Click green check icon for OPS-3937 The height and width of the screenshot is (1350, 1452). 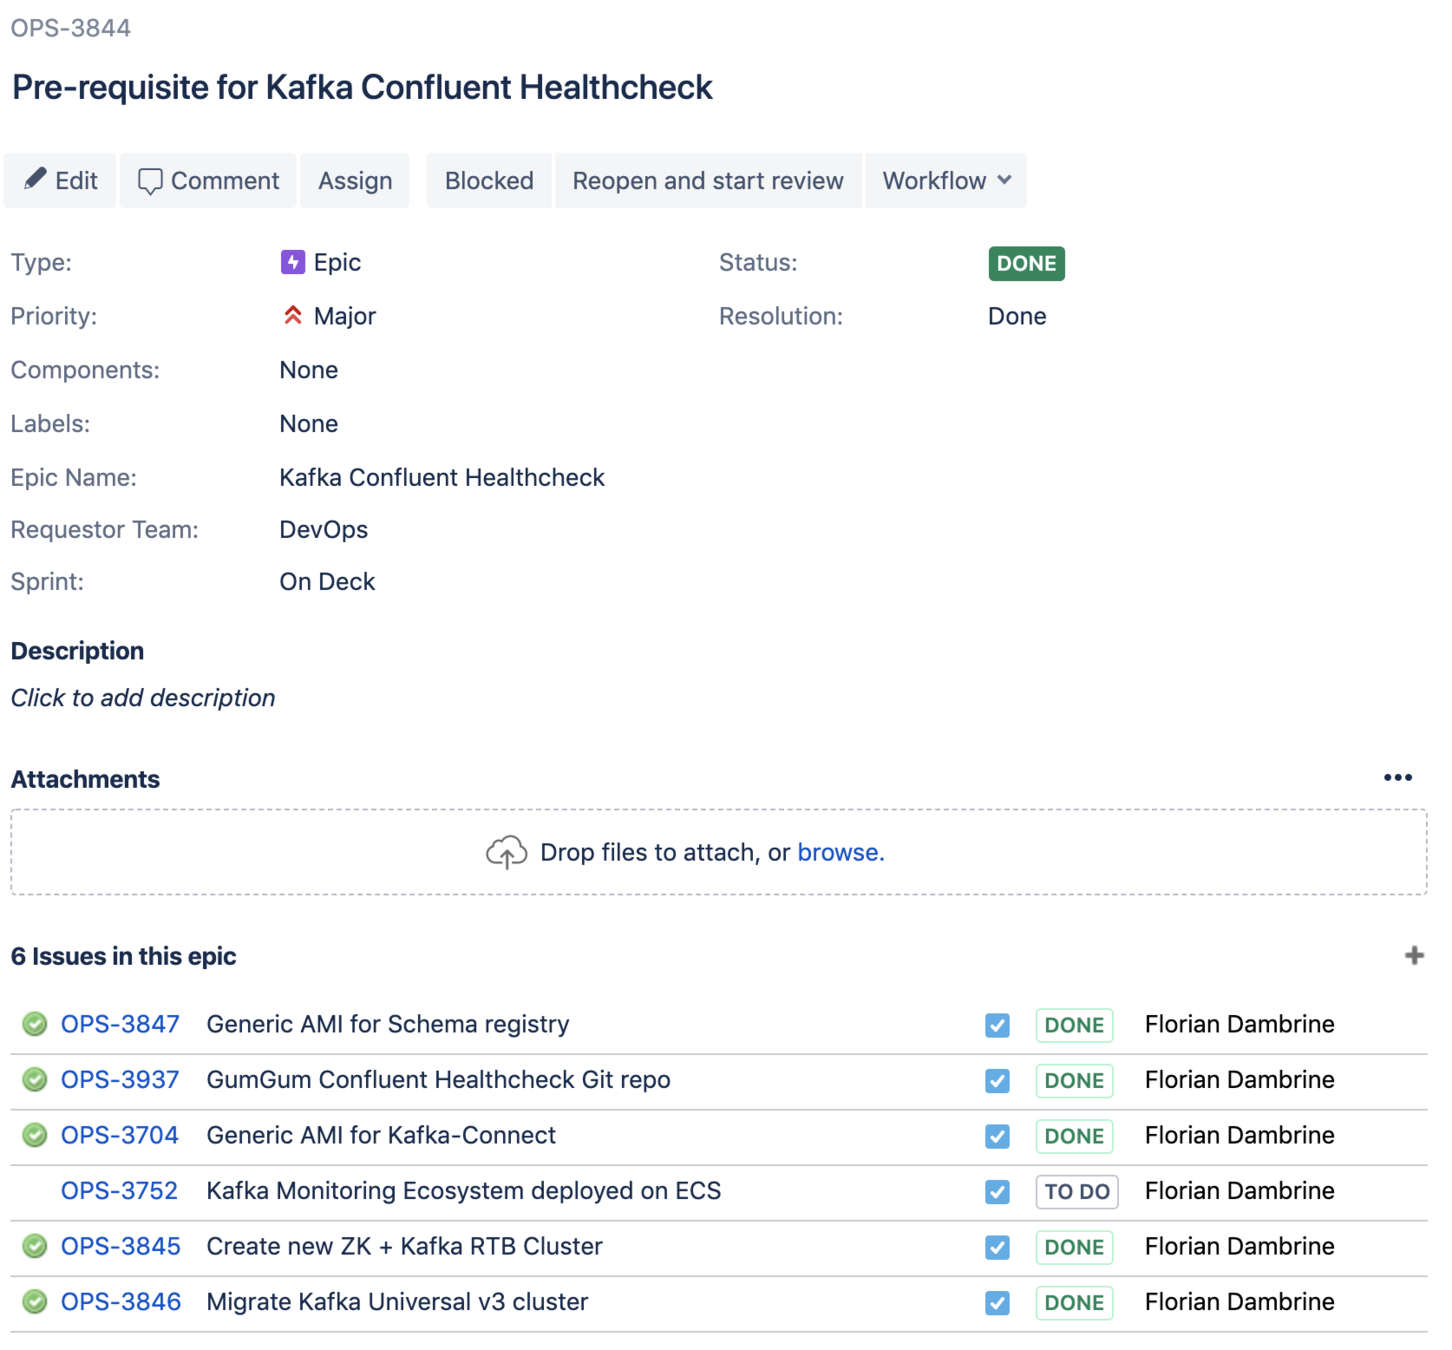coord(35,1080)
